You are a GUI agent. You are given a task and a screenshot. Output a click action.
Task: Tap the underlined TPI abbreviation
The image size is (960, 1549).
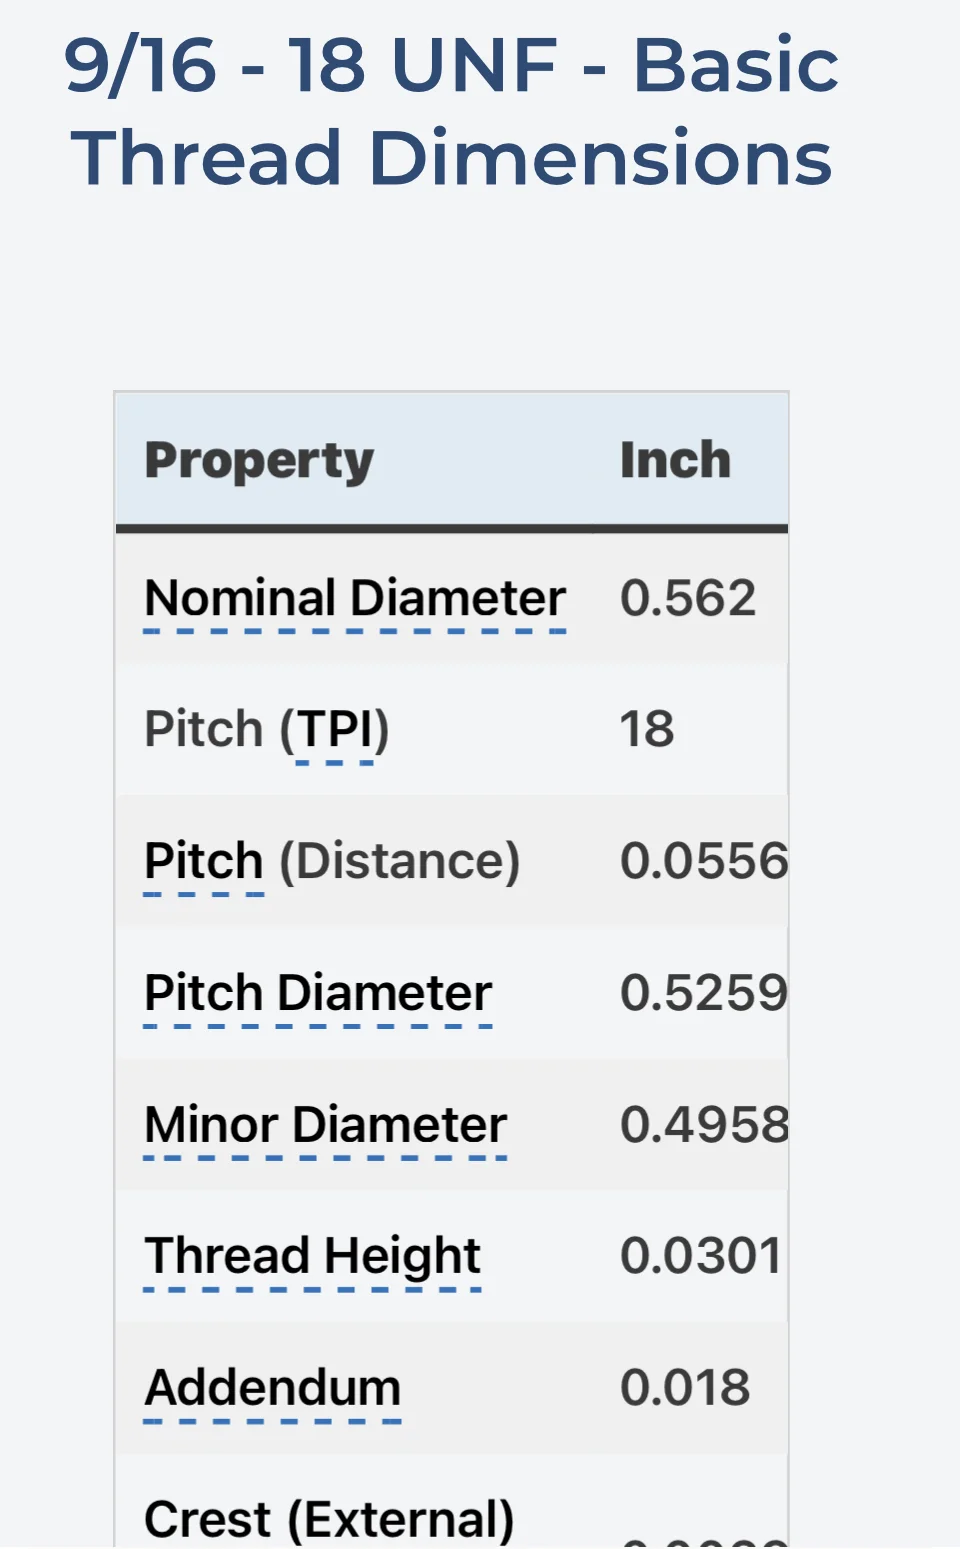pyautogui.click(x=335, y=729)
